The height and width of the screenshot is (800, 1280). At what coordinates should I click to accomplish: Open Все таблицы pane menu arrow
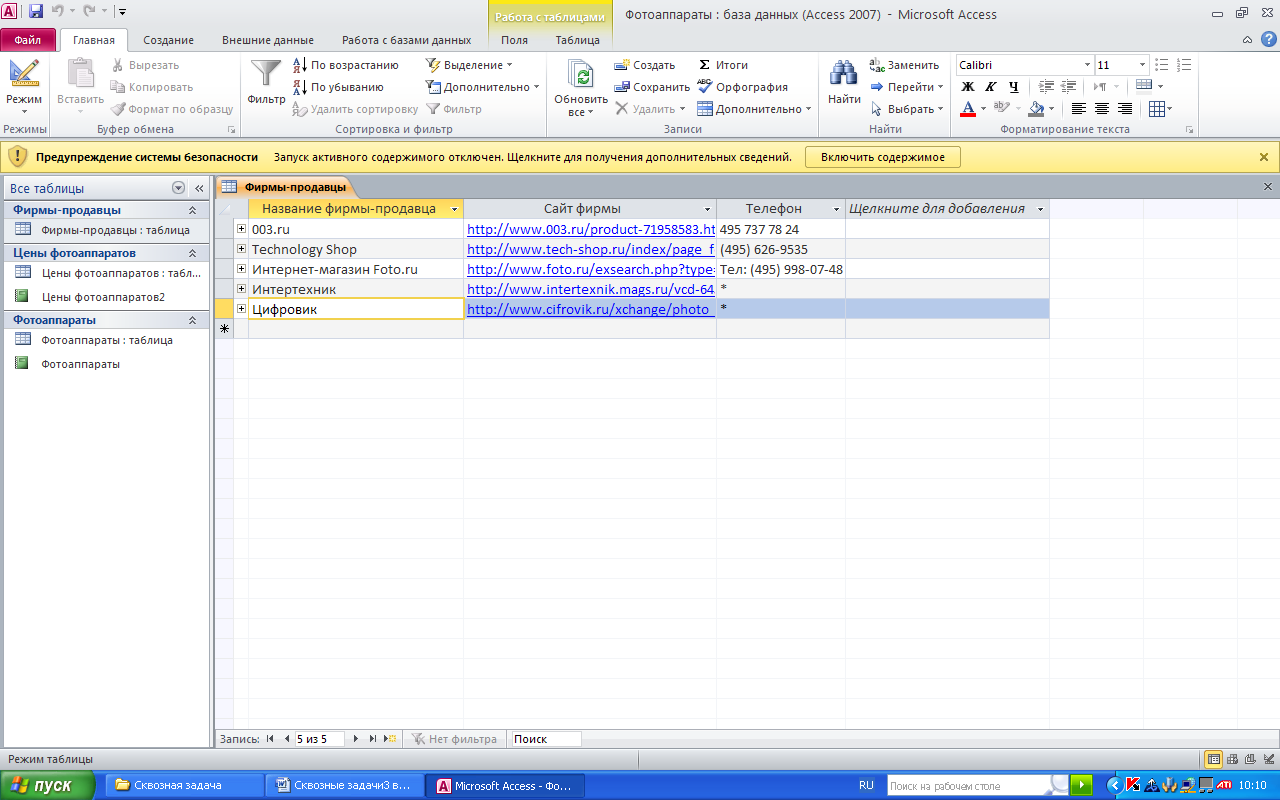tap(178, 188)
